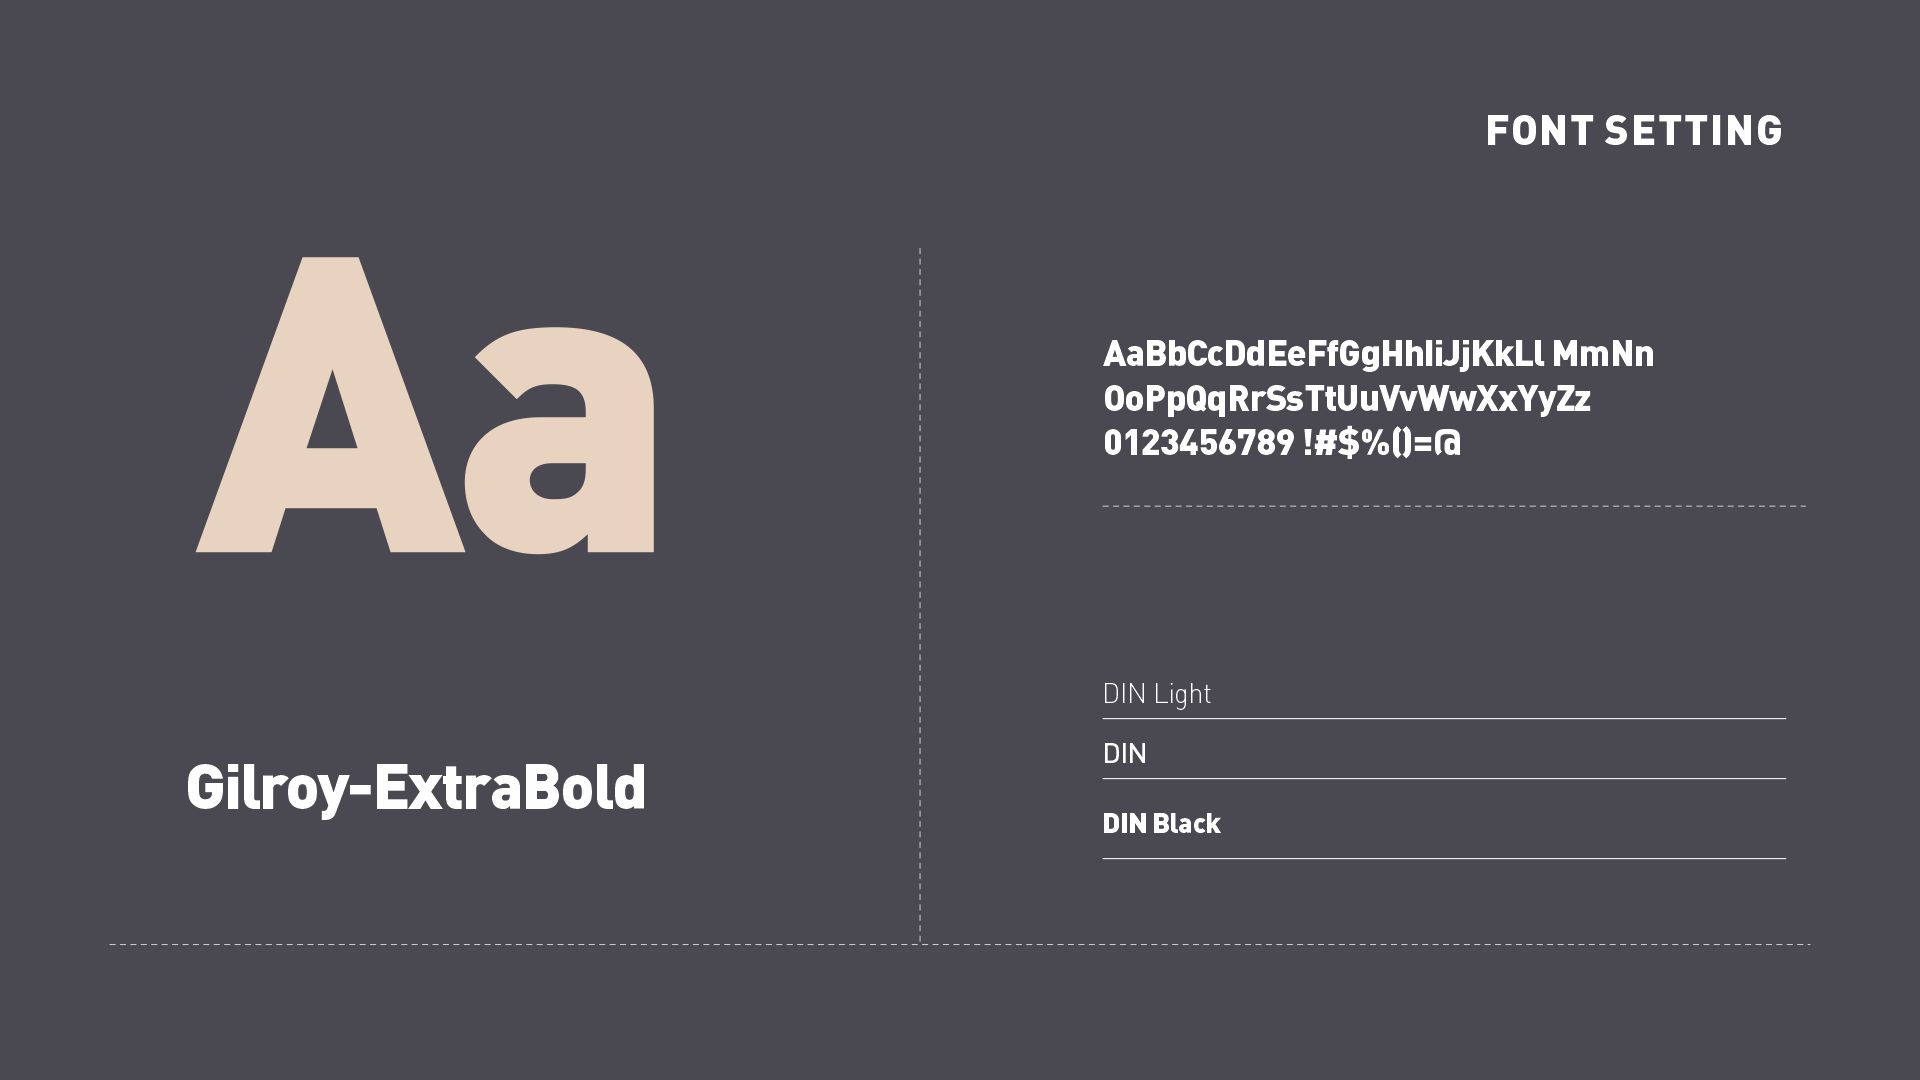Click the underline beneath DIN Light
Image resolution: width=1920 pixels, height=1080 pixels.
click(1444, 718)
